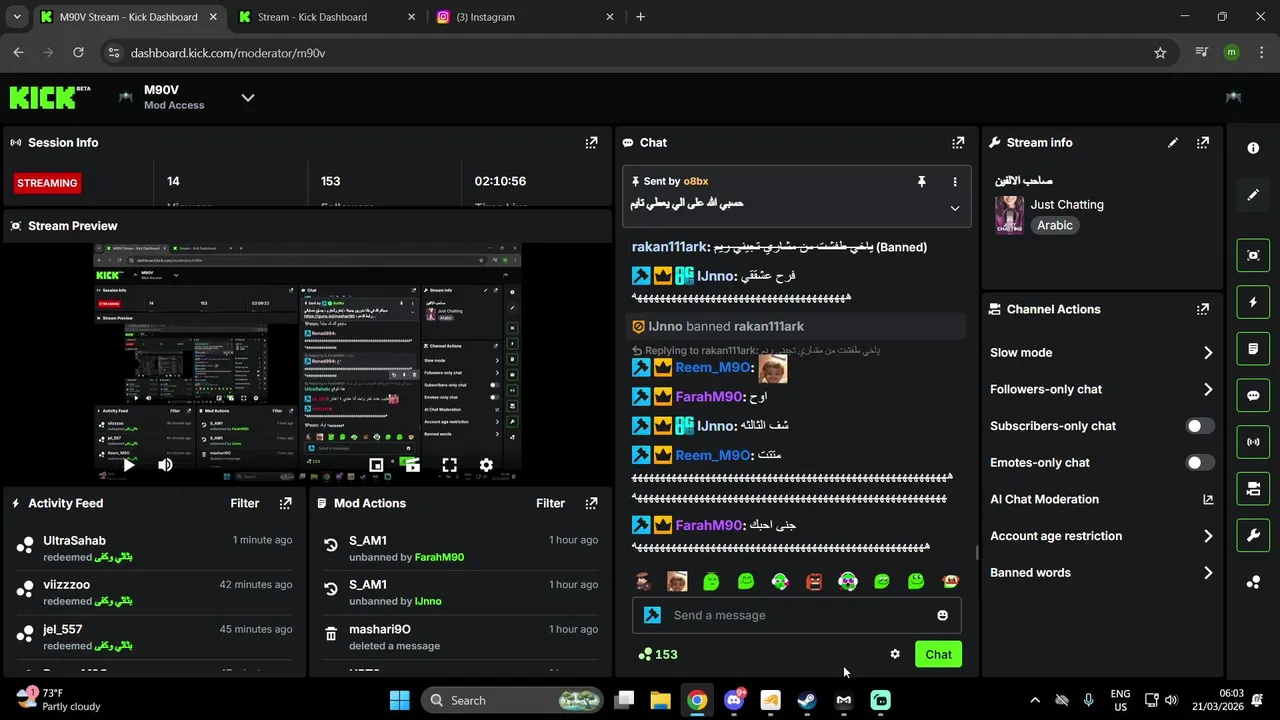Open Discord from taskbar
The image size is (1280, 720).
[733, 700]
